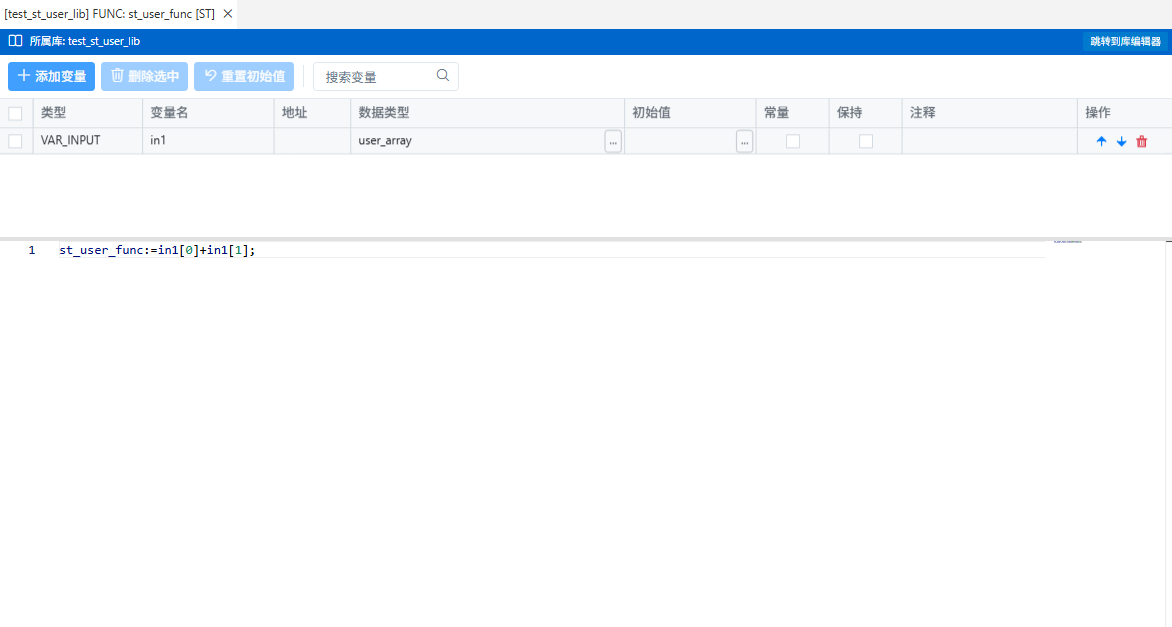Click the 数据类型 column header
This screenshot has height=627, width=1172.
(487, 113)
